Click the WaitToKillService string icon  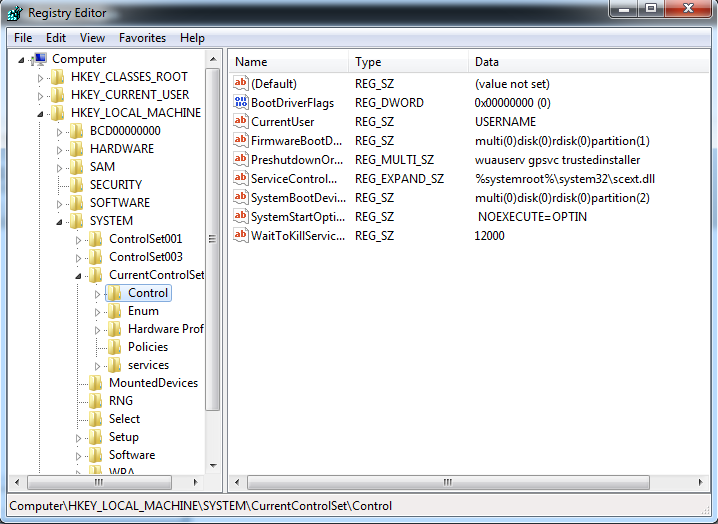[240, 236]
